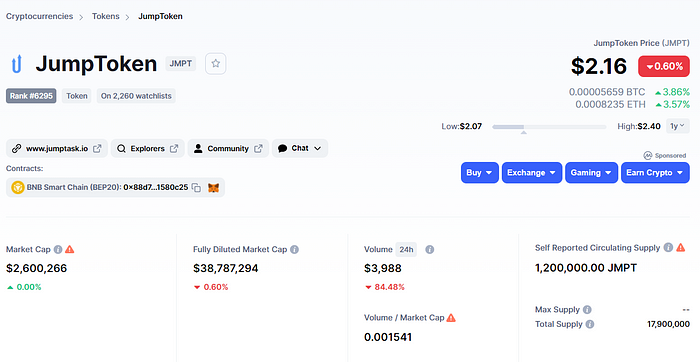700x362 pixels.
Task: Open the info icon beside Market Cap
Action: pyautogui.click(x=58, y=250)
